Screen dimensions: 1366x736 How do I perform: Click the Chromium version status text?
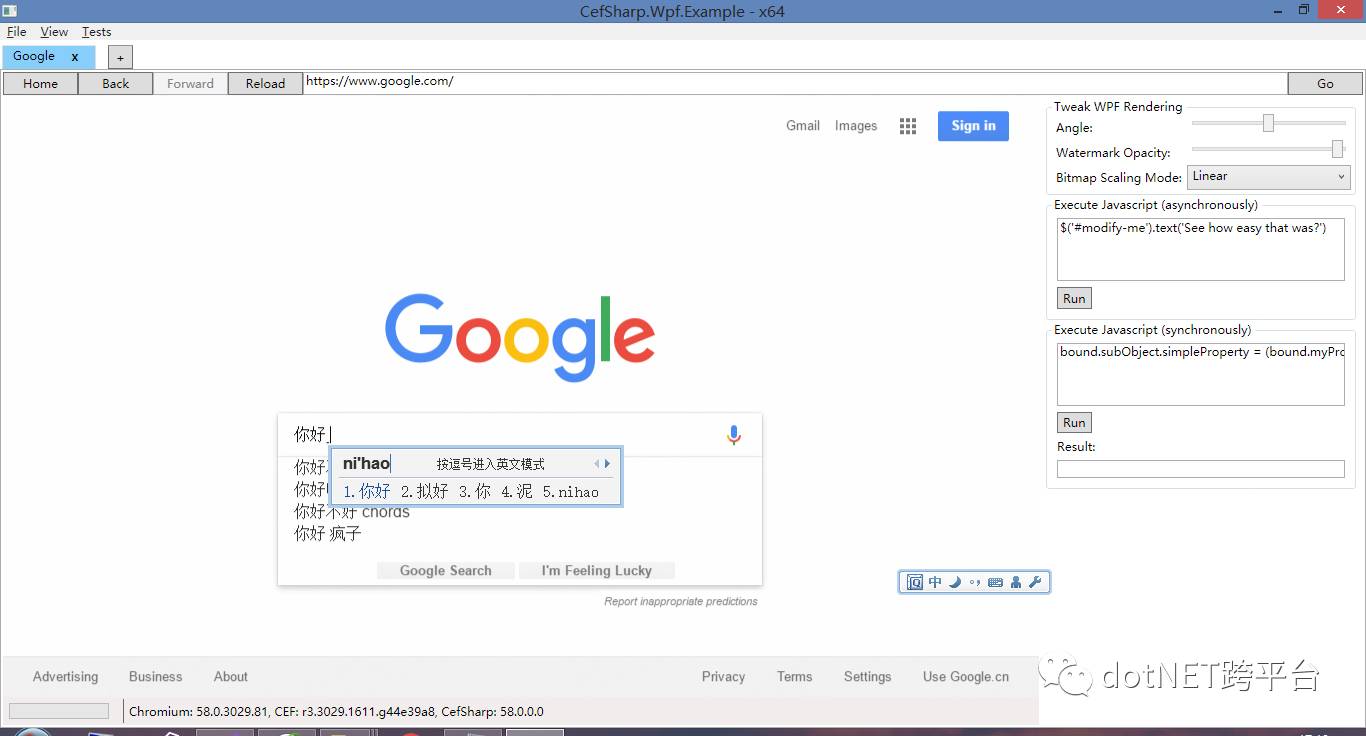[x=337, y=712]
